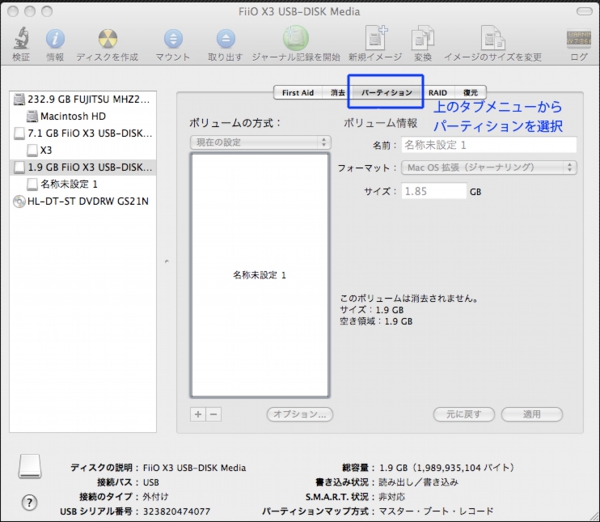Select the Partition (パーティション) tab

tap(386, 92)
